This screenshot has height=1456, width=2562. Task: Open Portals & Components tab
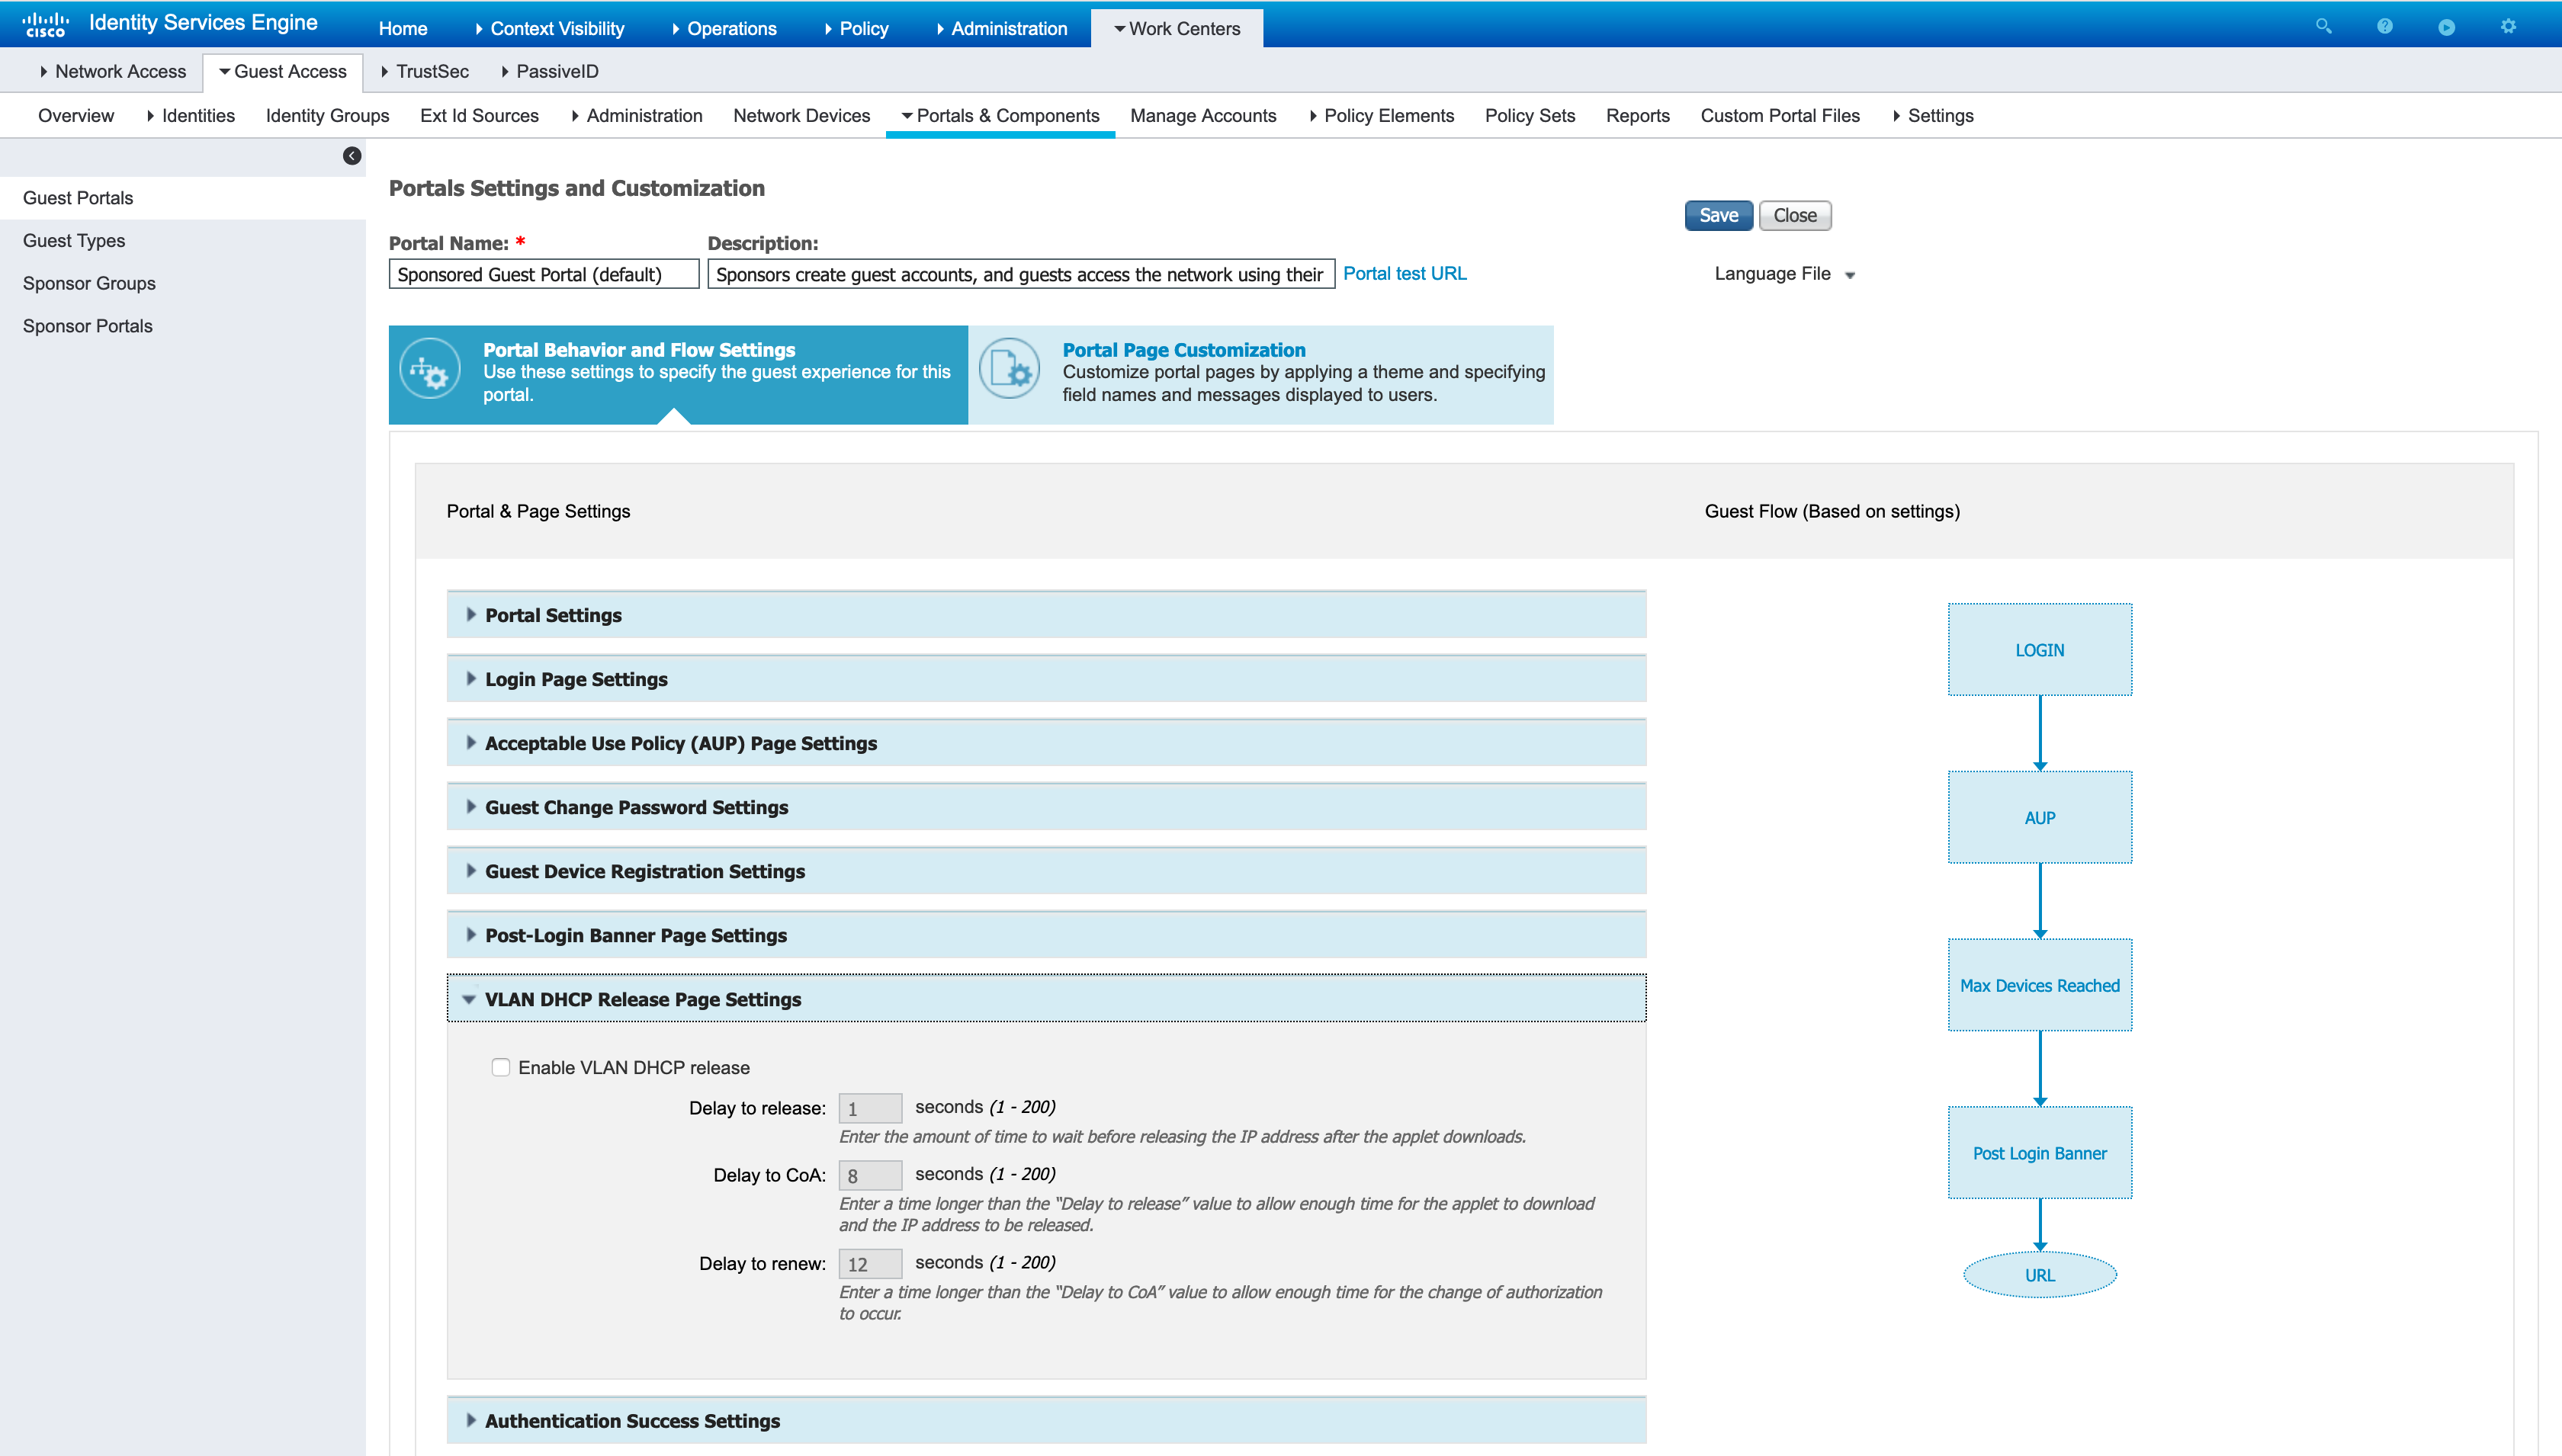(1000, 115)
